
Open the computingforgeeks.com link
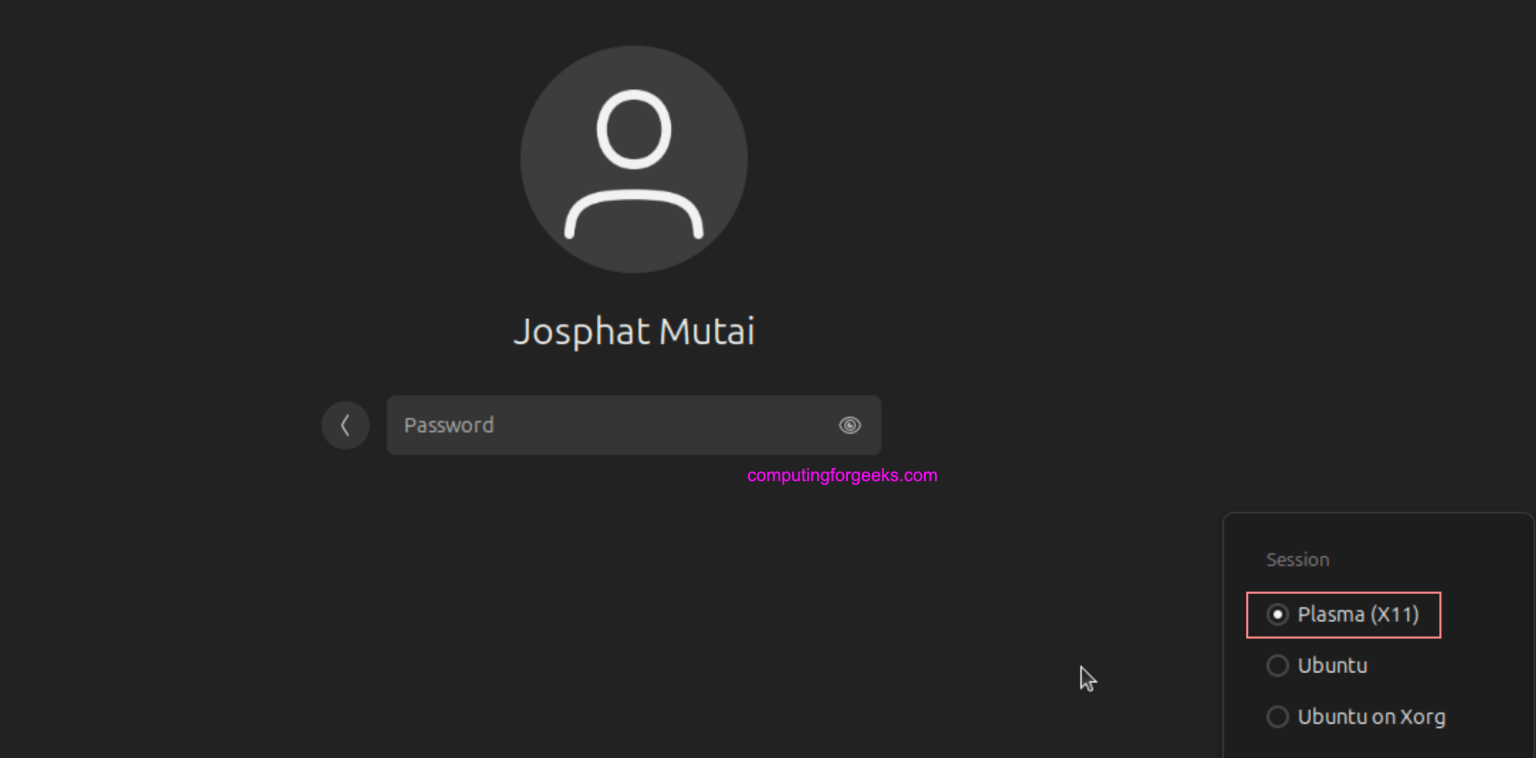[x=841, y=474]
